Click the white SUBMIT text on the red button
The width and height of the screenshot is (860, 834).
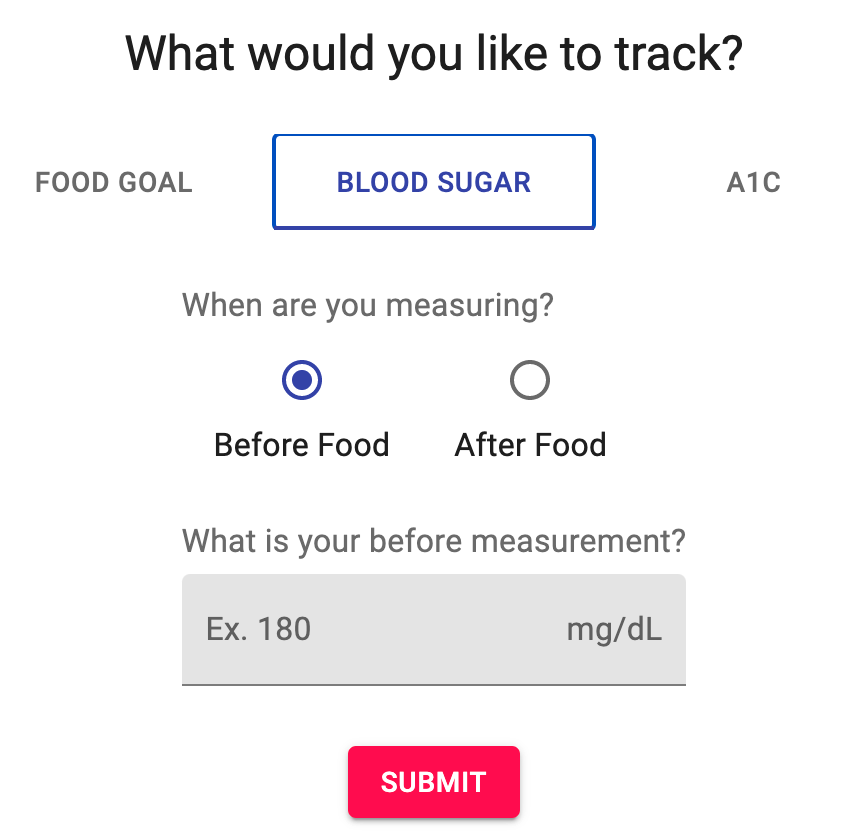pos(434,782)
